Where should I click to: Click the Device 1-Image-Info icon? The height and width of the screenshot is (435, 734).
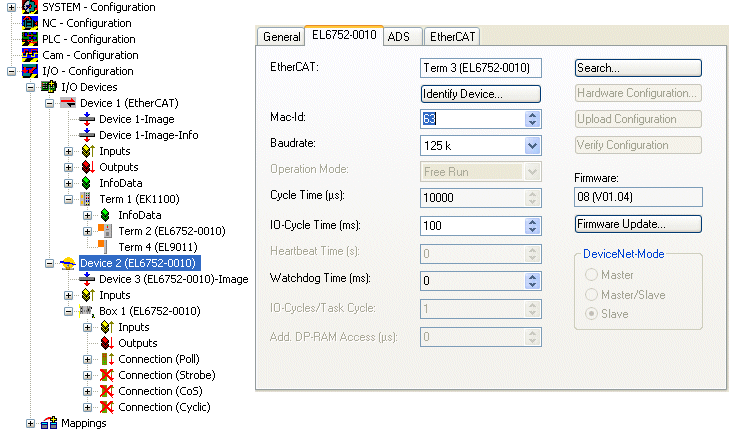coord(87,135)
